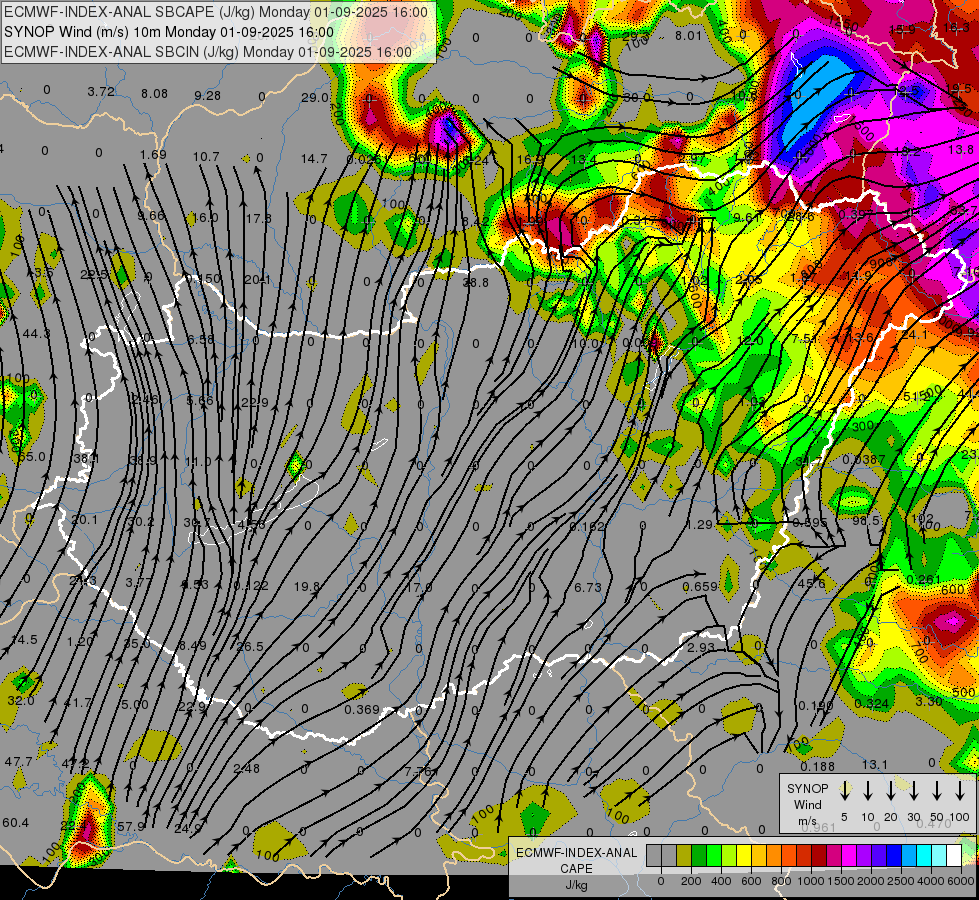Click the map value '0.369'
Image resolution: width=979 pixels, height=900 pixels.
pyautogui.click(x=362, y=710)
